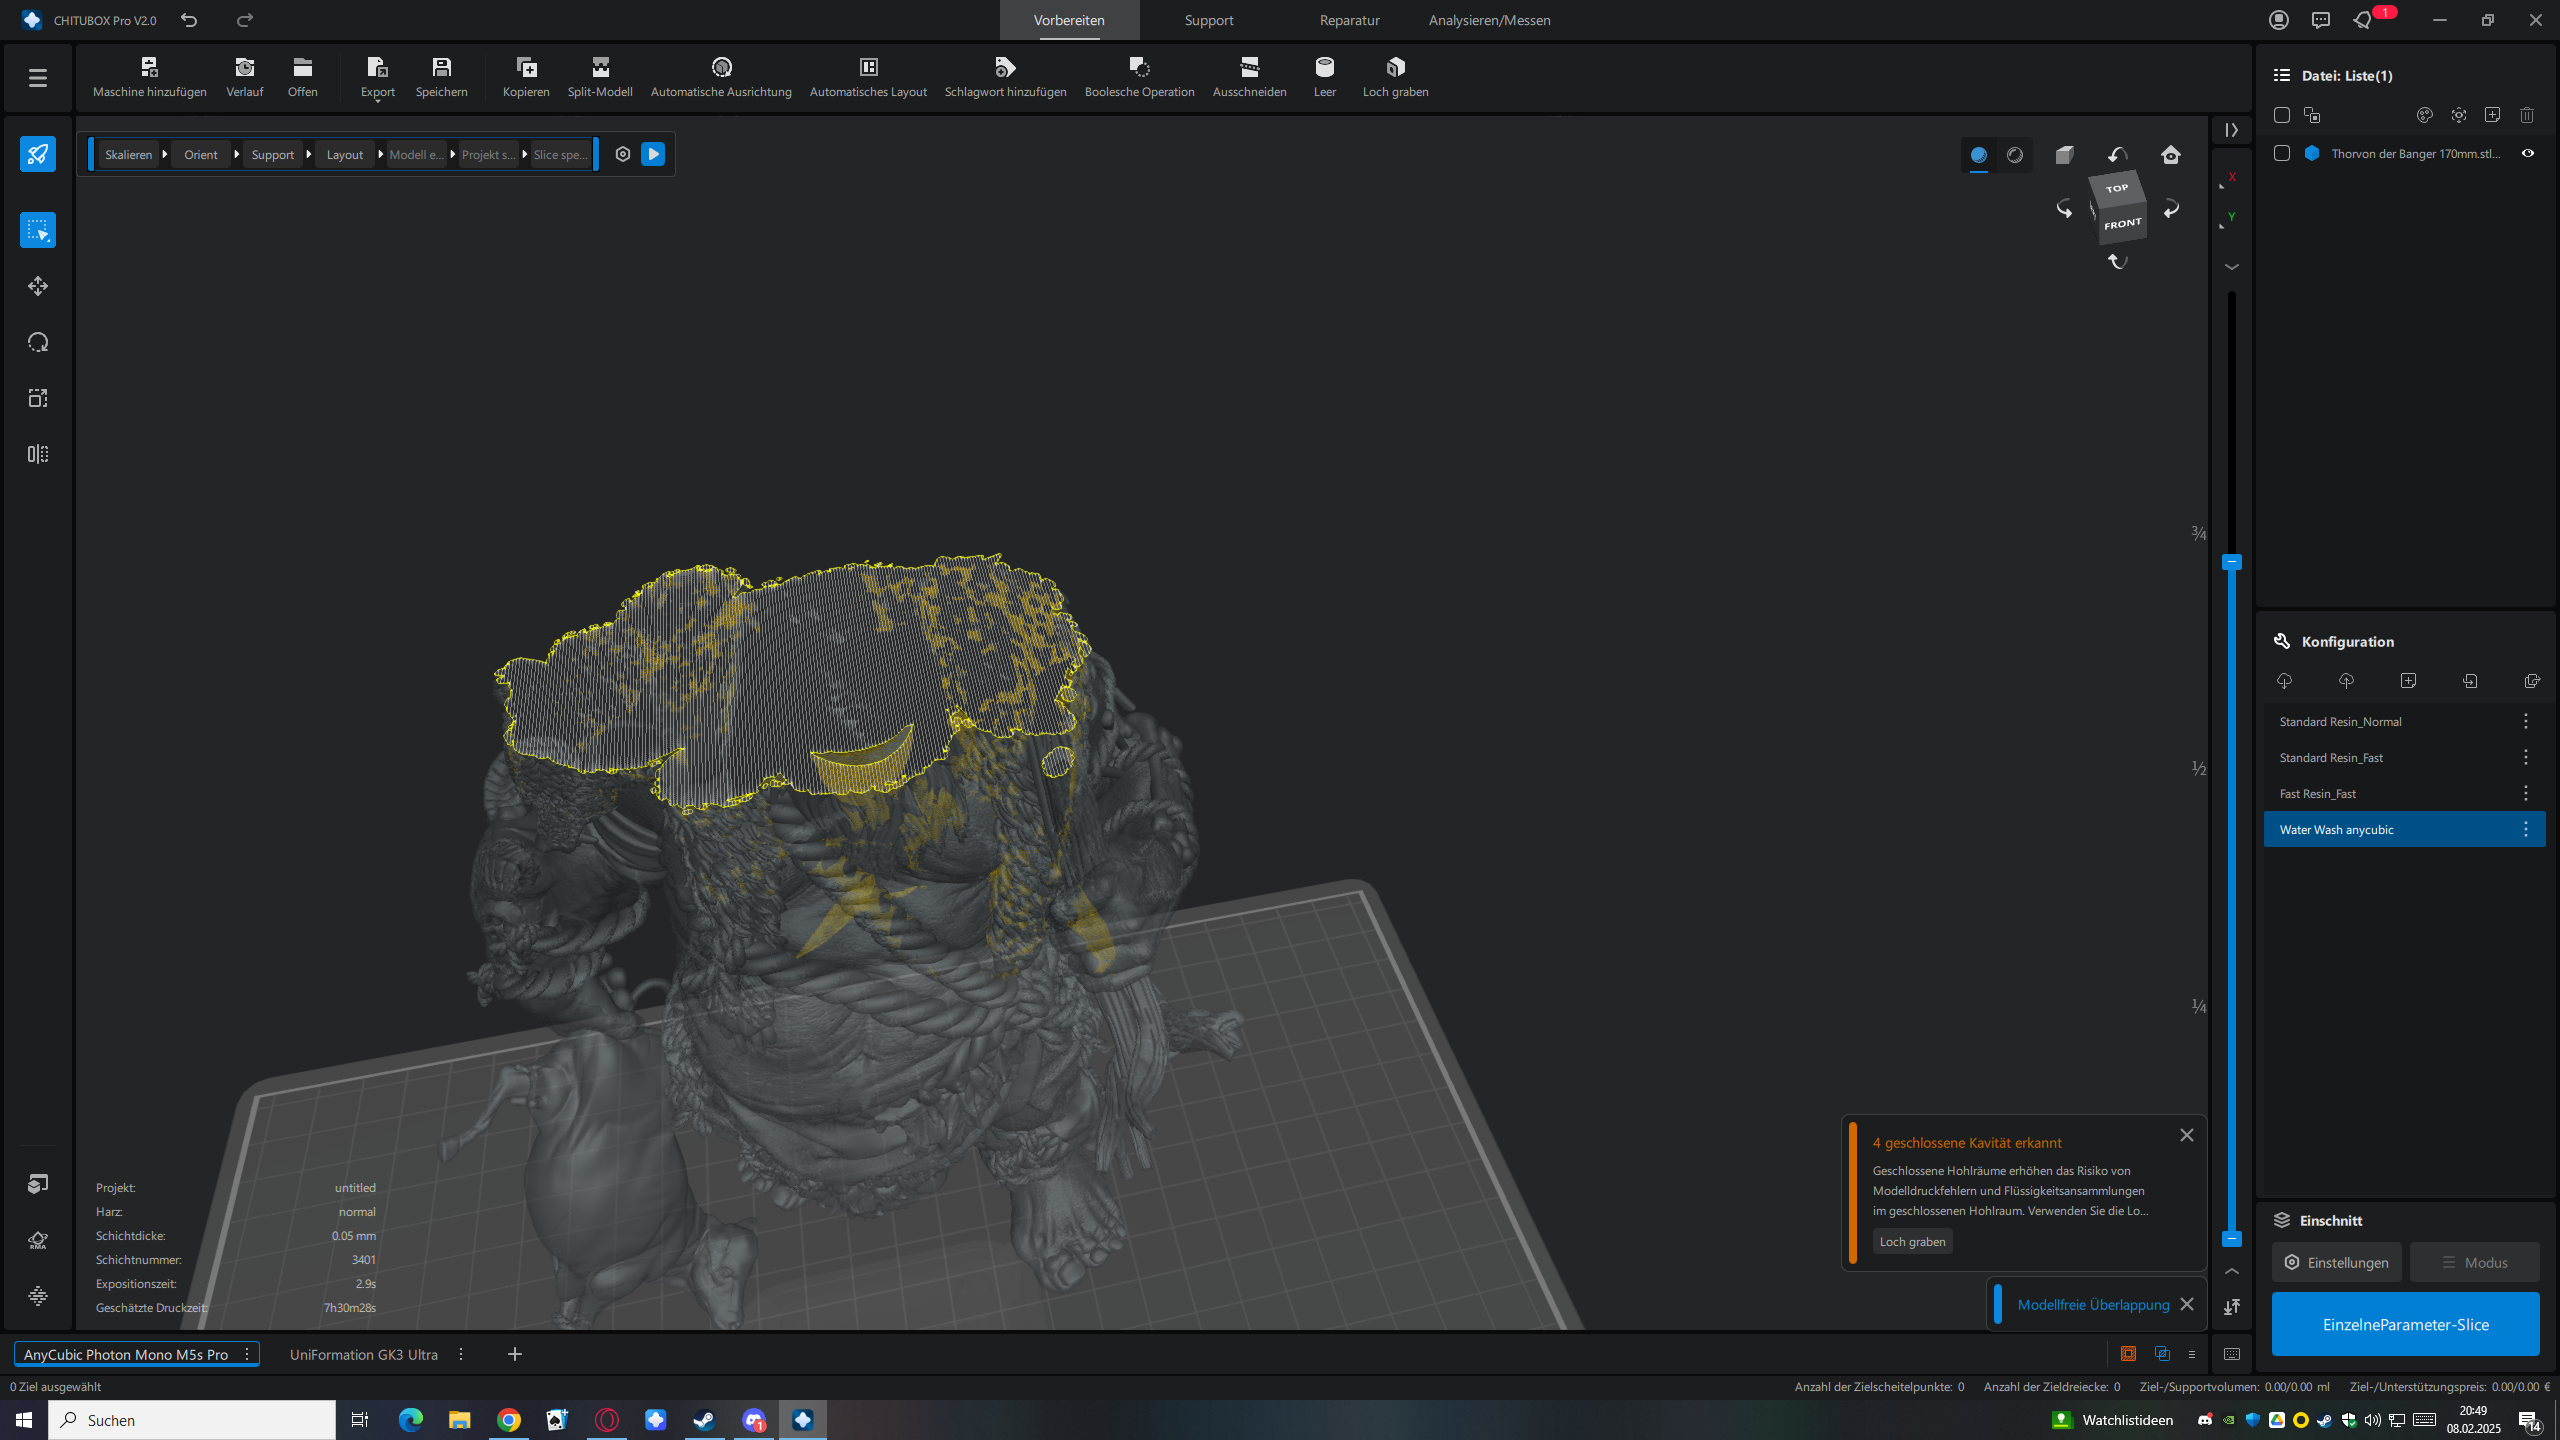This screenshot has width=2560, height=1440.
Task: Switch to the Analysieren/Messen tab
Action: (x=1490, y=20)
